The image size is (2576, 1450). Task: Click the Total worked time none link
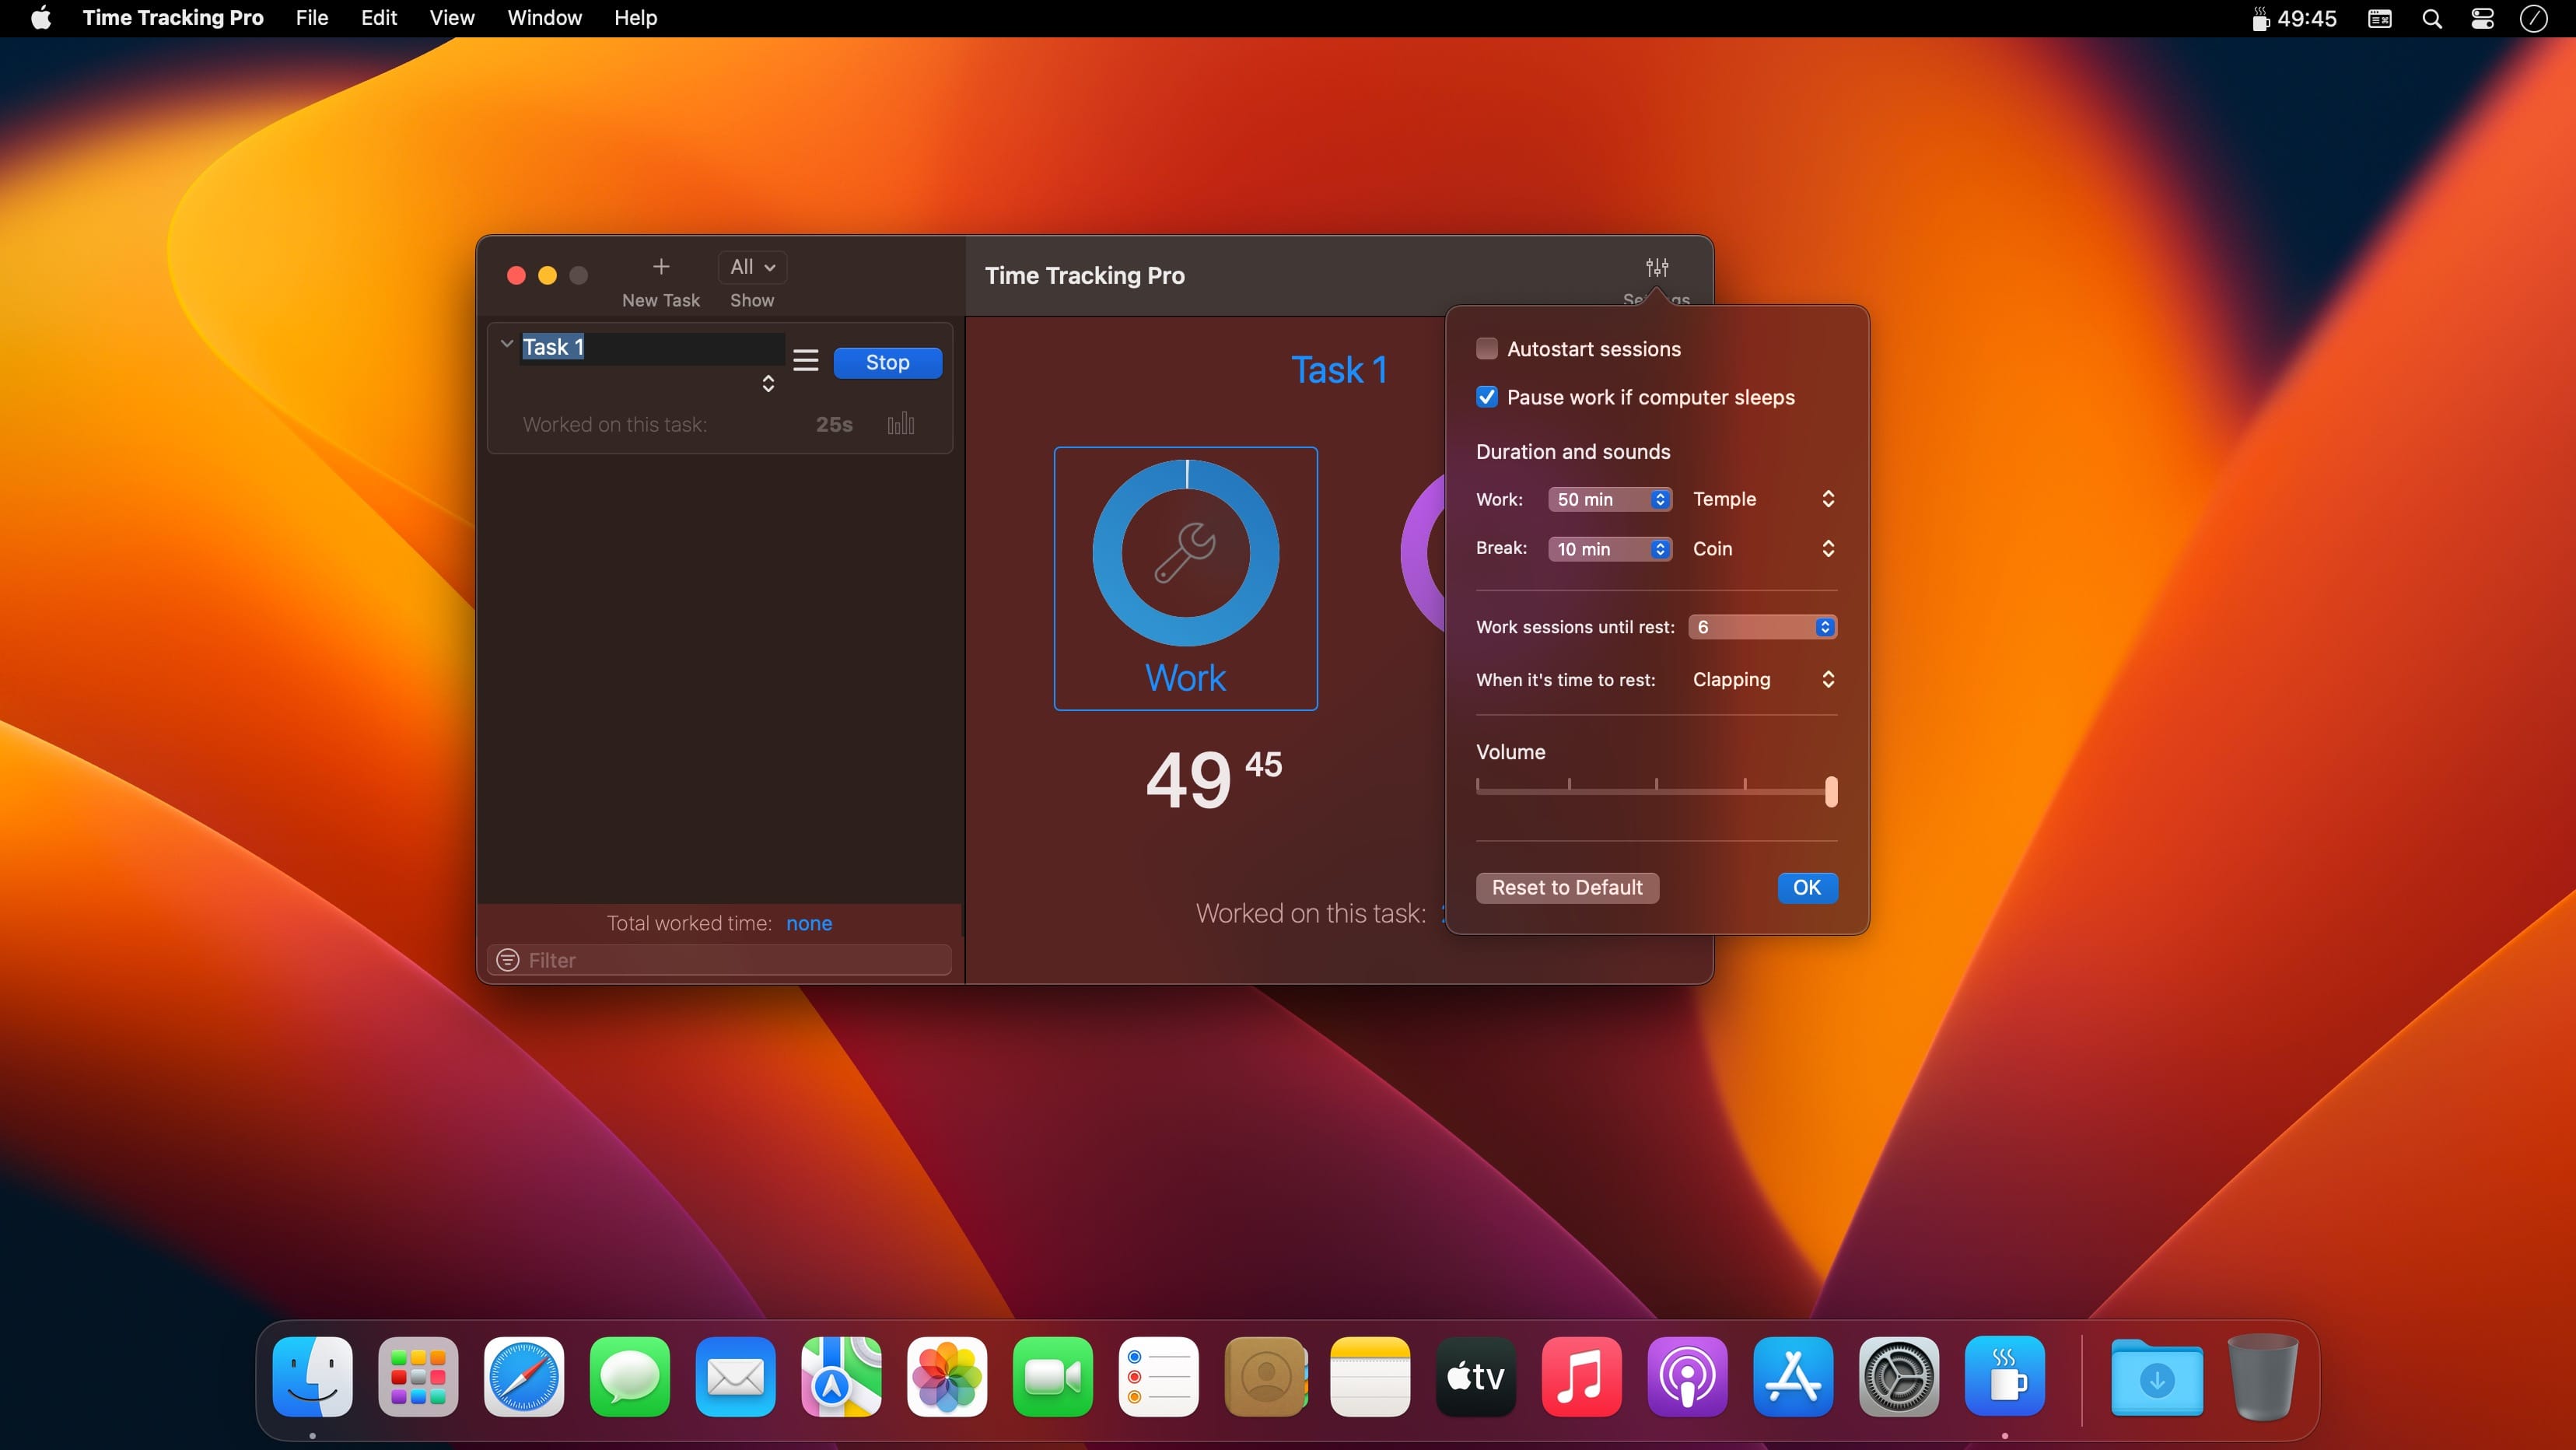point(809,924)
